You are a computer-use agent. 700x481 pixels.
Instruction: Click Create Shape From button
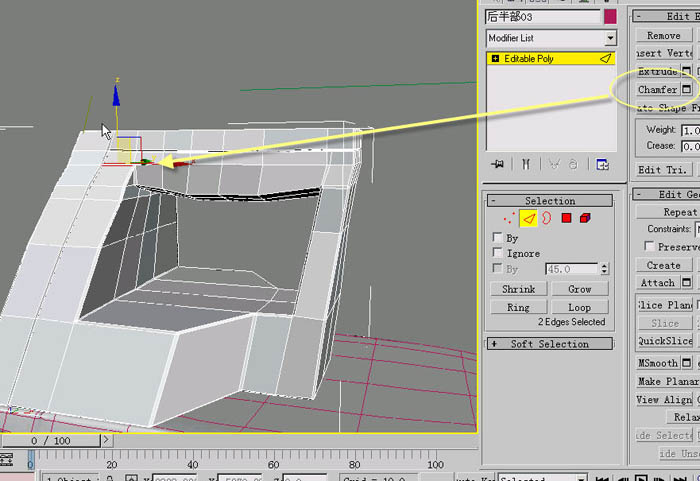click(668, 108)
